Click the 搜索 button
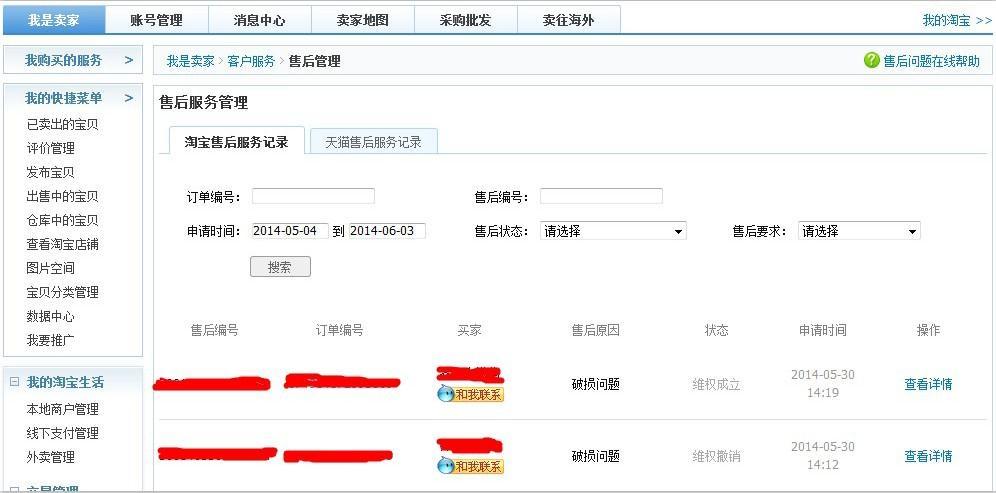The height and width of the screenshot is (493, 996). 280,267
